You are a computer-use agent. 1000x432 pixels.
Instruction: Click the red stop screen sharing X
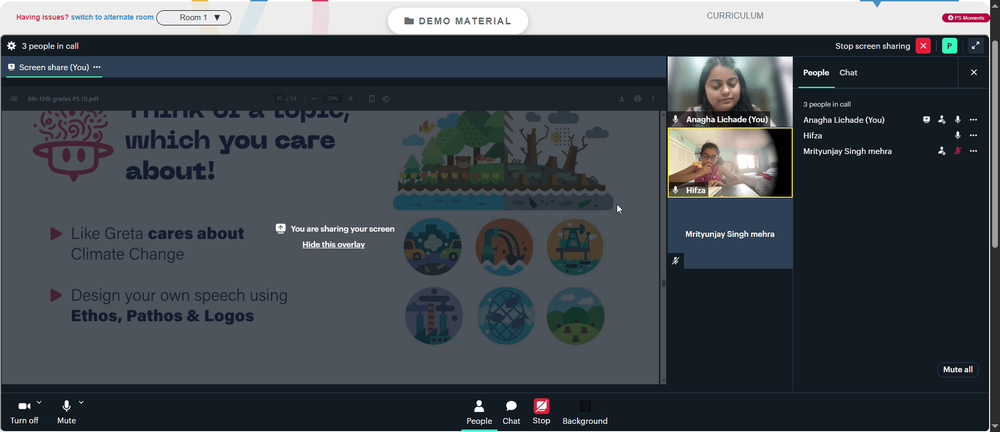pos(923,46)
